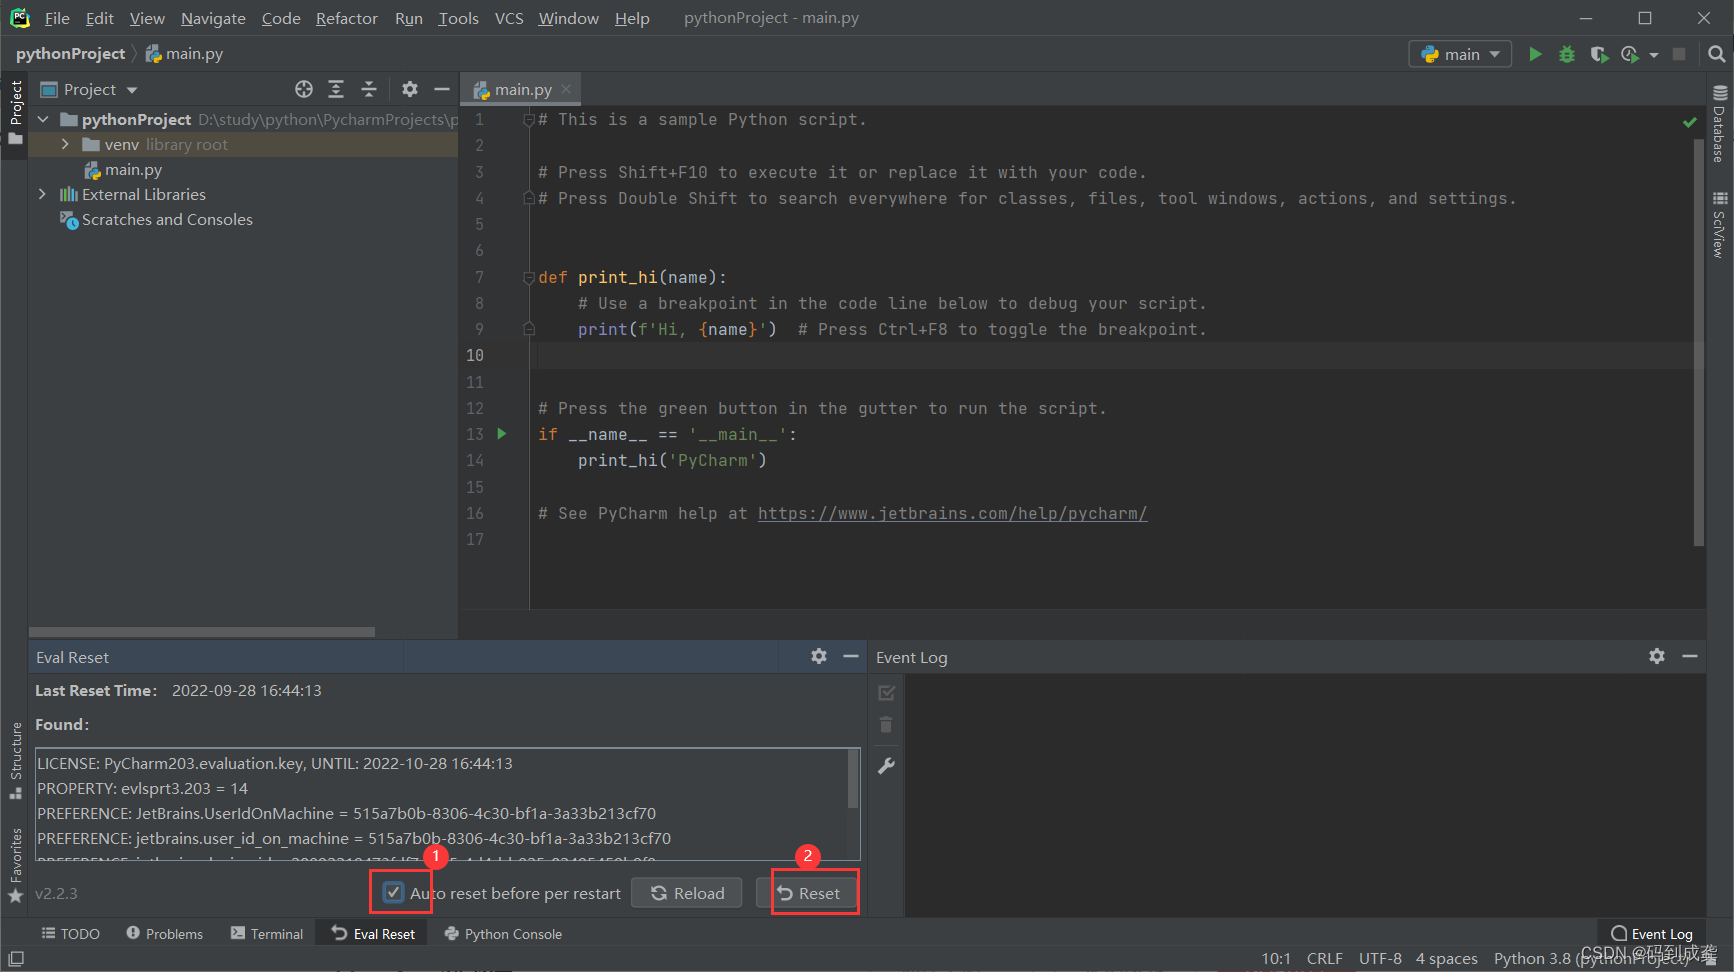Run the main script with the green play icon
The height and width of the screenshot is (972, 1734).
[1535, 53]
